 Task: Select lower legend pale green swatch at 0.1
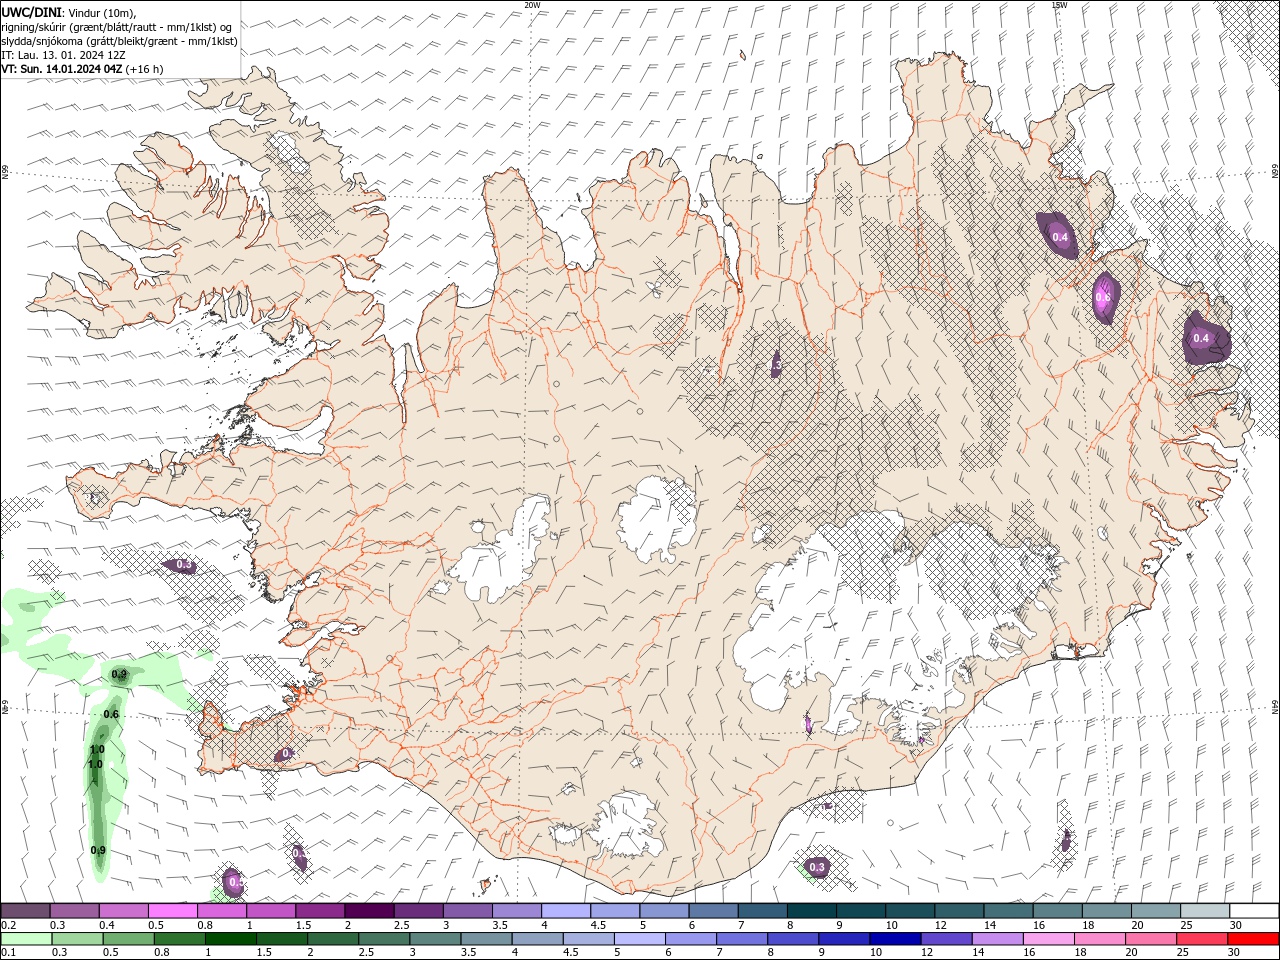(x=26, y=939)
